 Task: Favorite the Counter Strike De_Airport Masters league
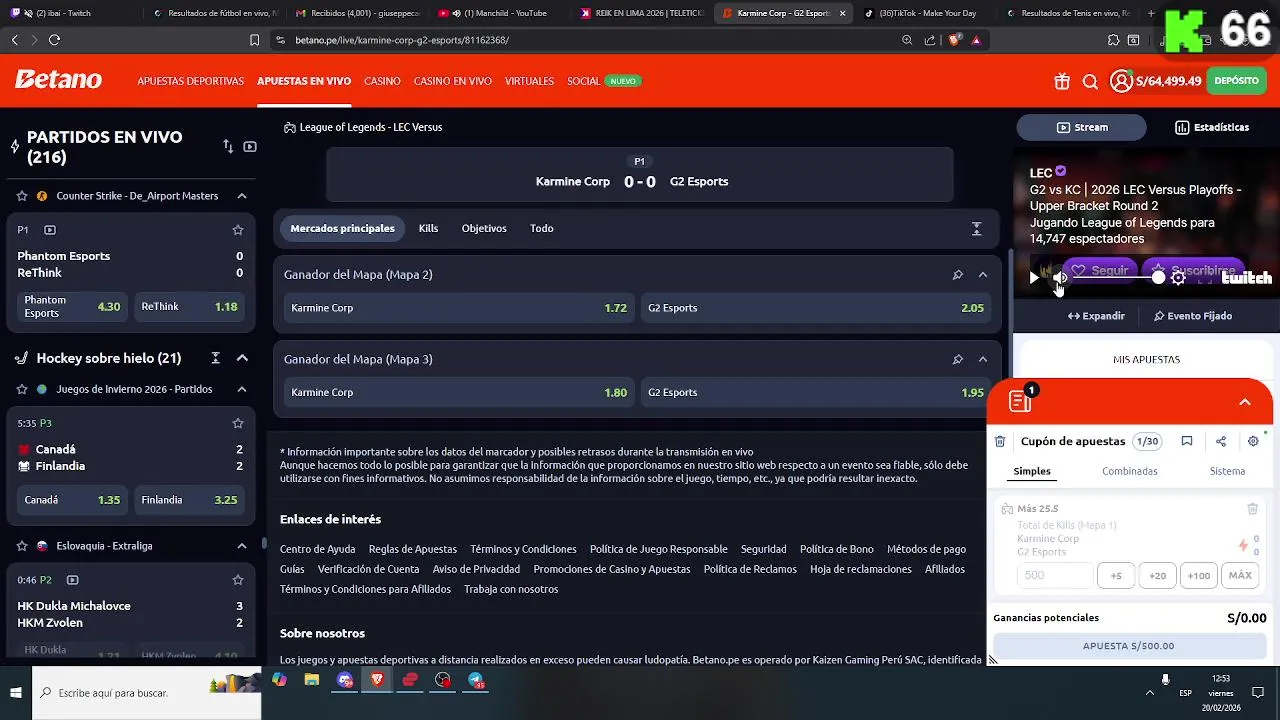(22, 196)
